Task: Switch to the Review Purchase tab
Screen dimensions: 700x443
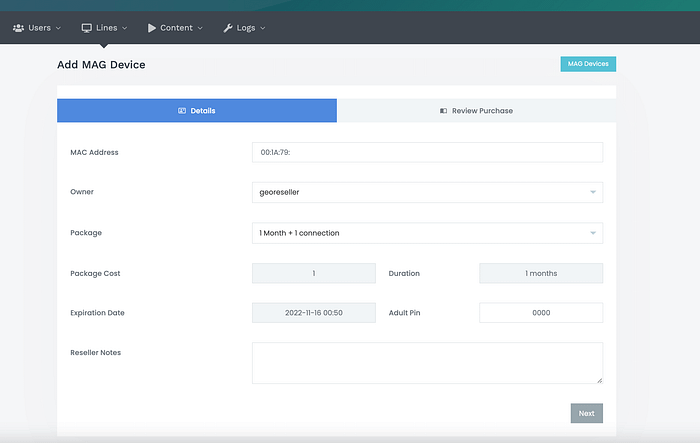Action: click(476, 110)
